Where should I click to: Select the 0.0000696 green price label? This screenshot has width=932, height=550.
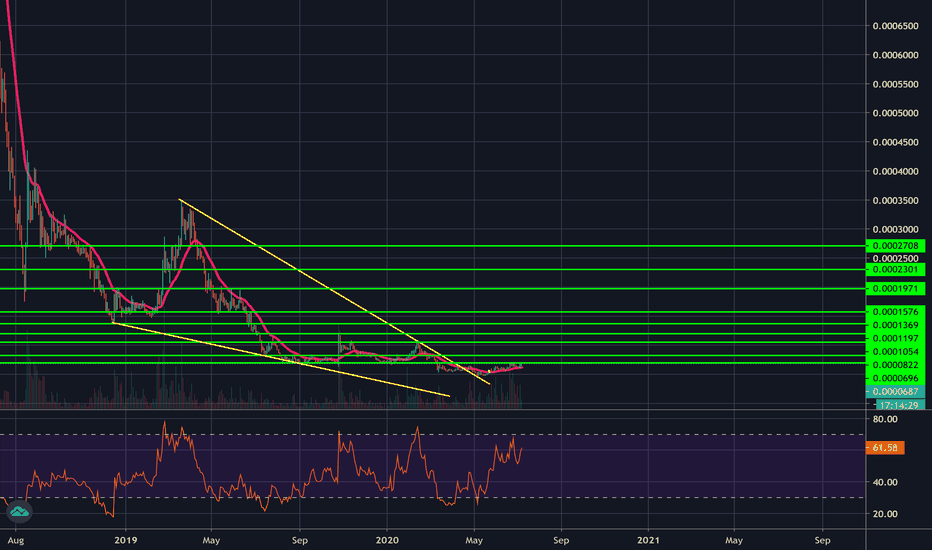(x=896, y=378)
